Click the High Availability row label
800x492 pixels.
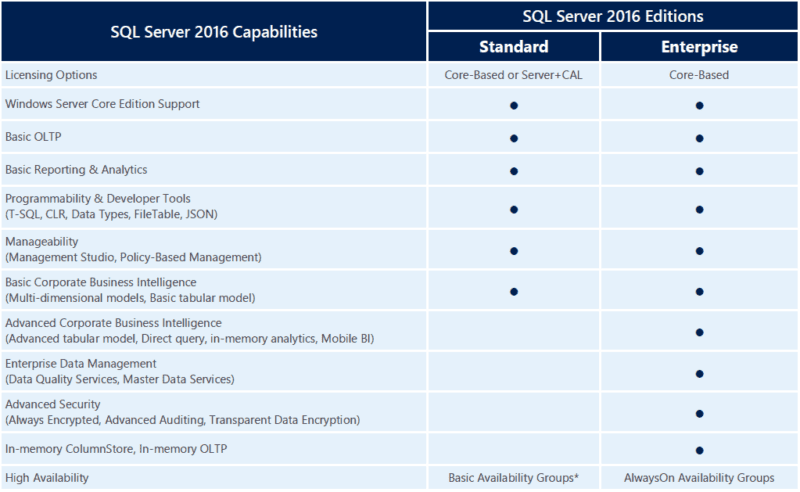coord(47,478)
